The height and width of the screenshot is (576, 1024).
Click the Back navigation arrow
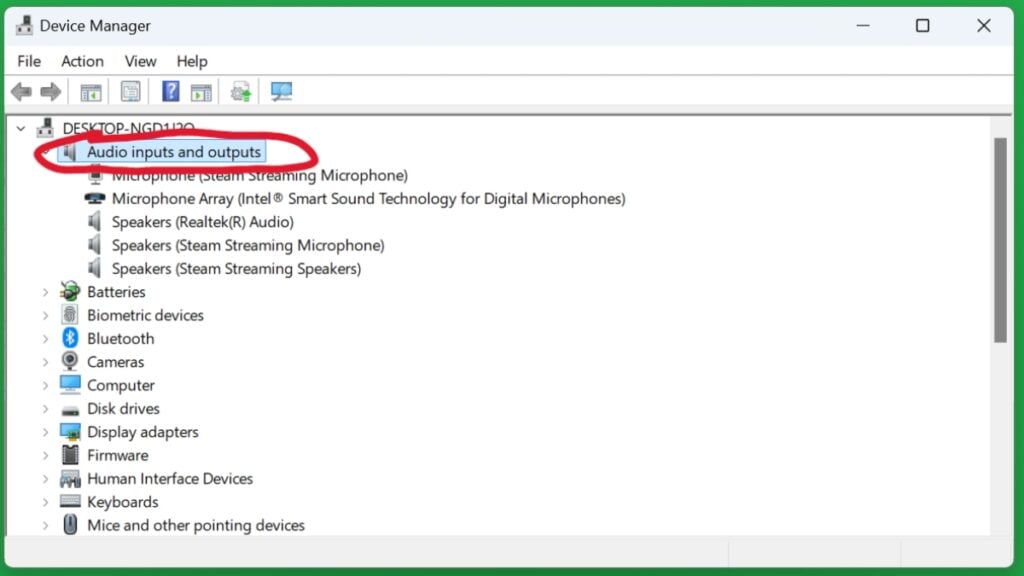click(21, 91)
